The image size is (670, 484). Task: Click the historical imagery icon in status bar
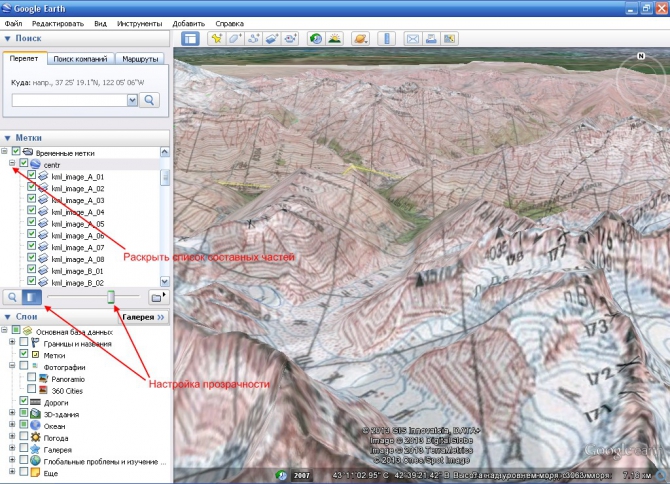pyautogui.click(x=281, y=475)
